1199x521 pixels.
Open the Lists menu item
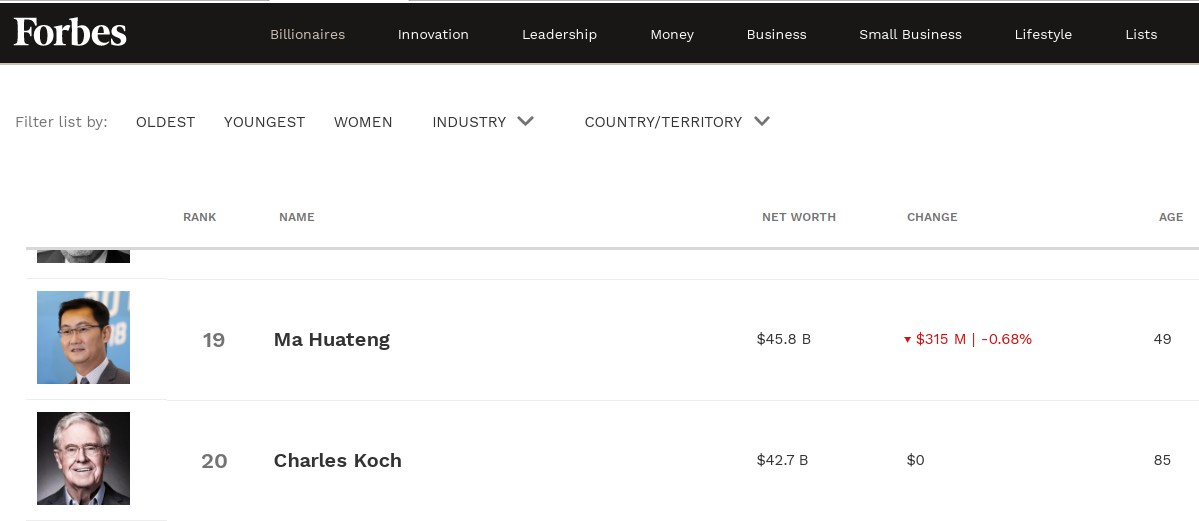(x=1141, y=34)
